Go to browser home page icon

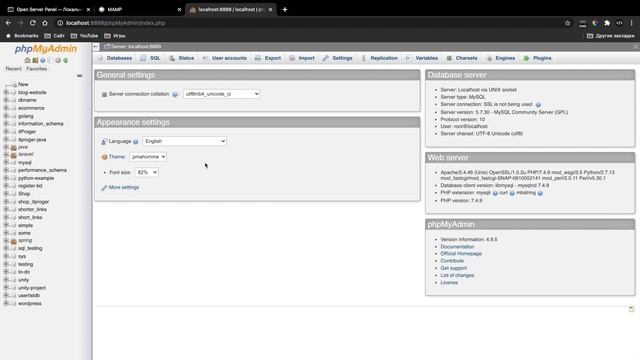coord(45,23)
